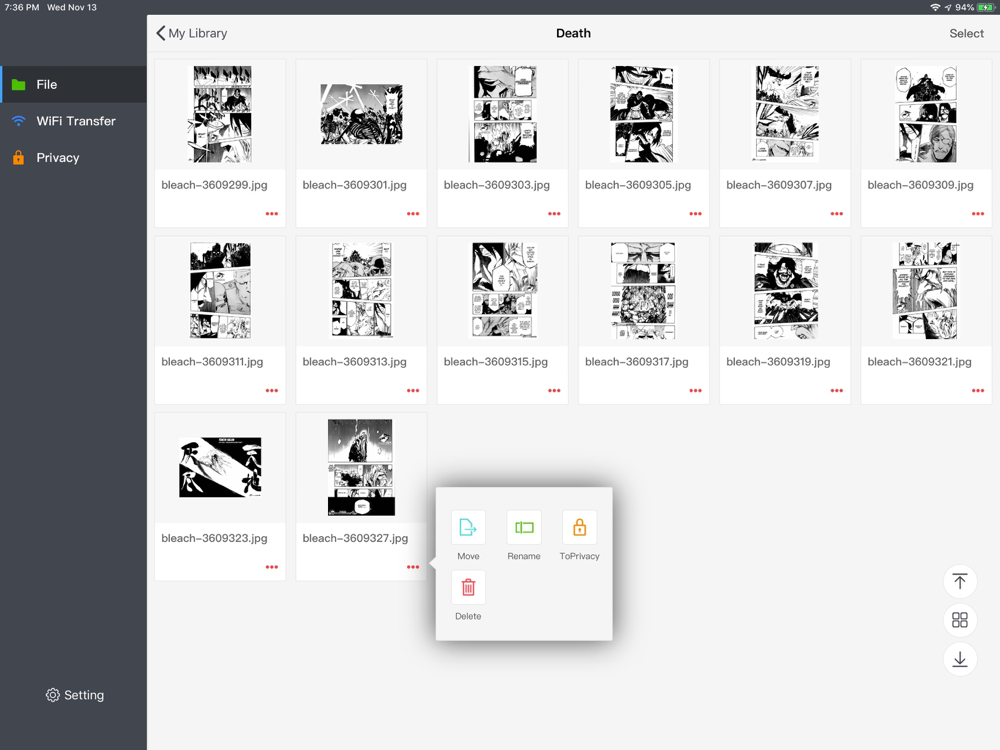This screenshot has width=1000, height=750.
Task: Open options for bleach-3609327.jpg
Action: pyautogui.click(x=413, y=567)
